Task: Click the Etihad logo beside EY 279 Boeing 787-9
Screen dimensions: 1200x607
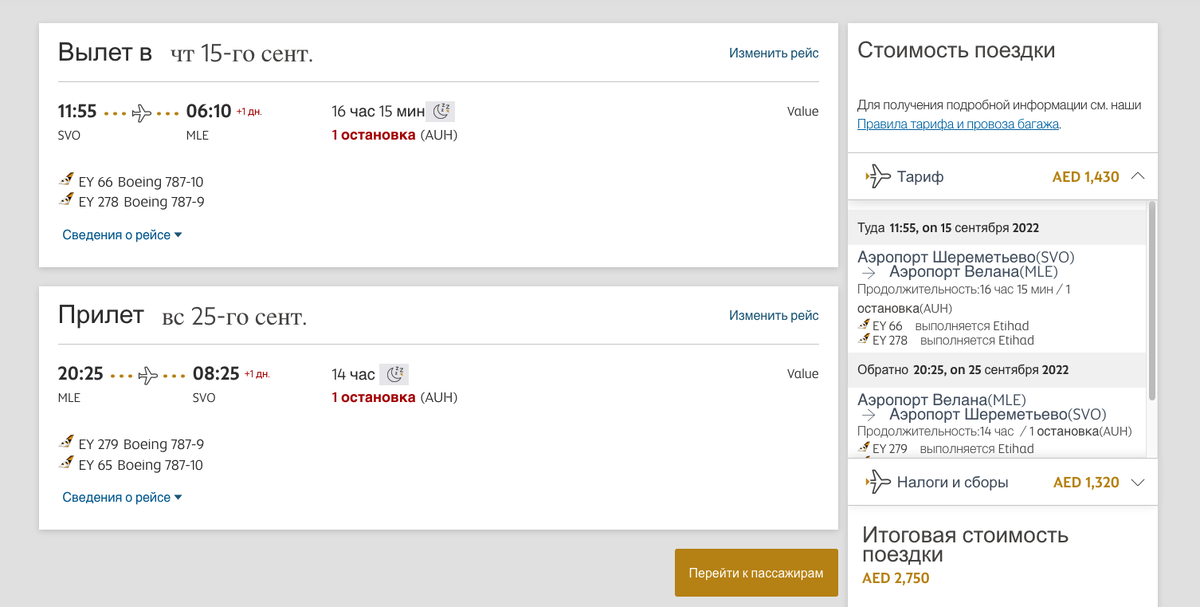Action: pos(67,443)
